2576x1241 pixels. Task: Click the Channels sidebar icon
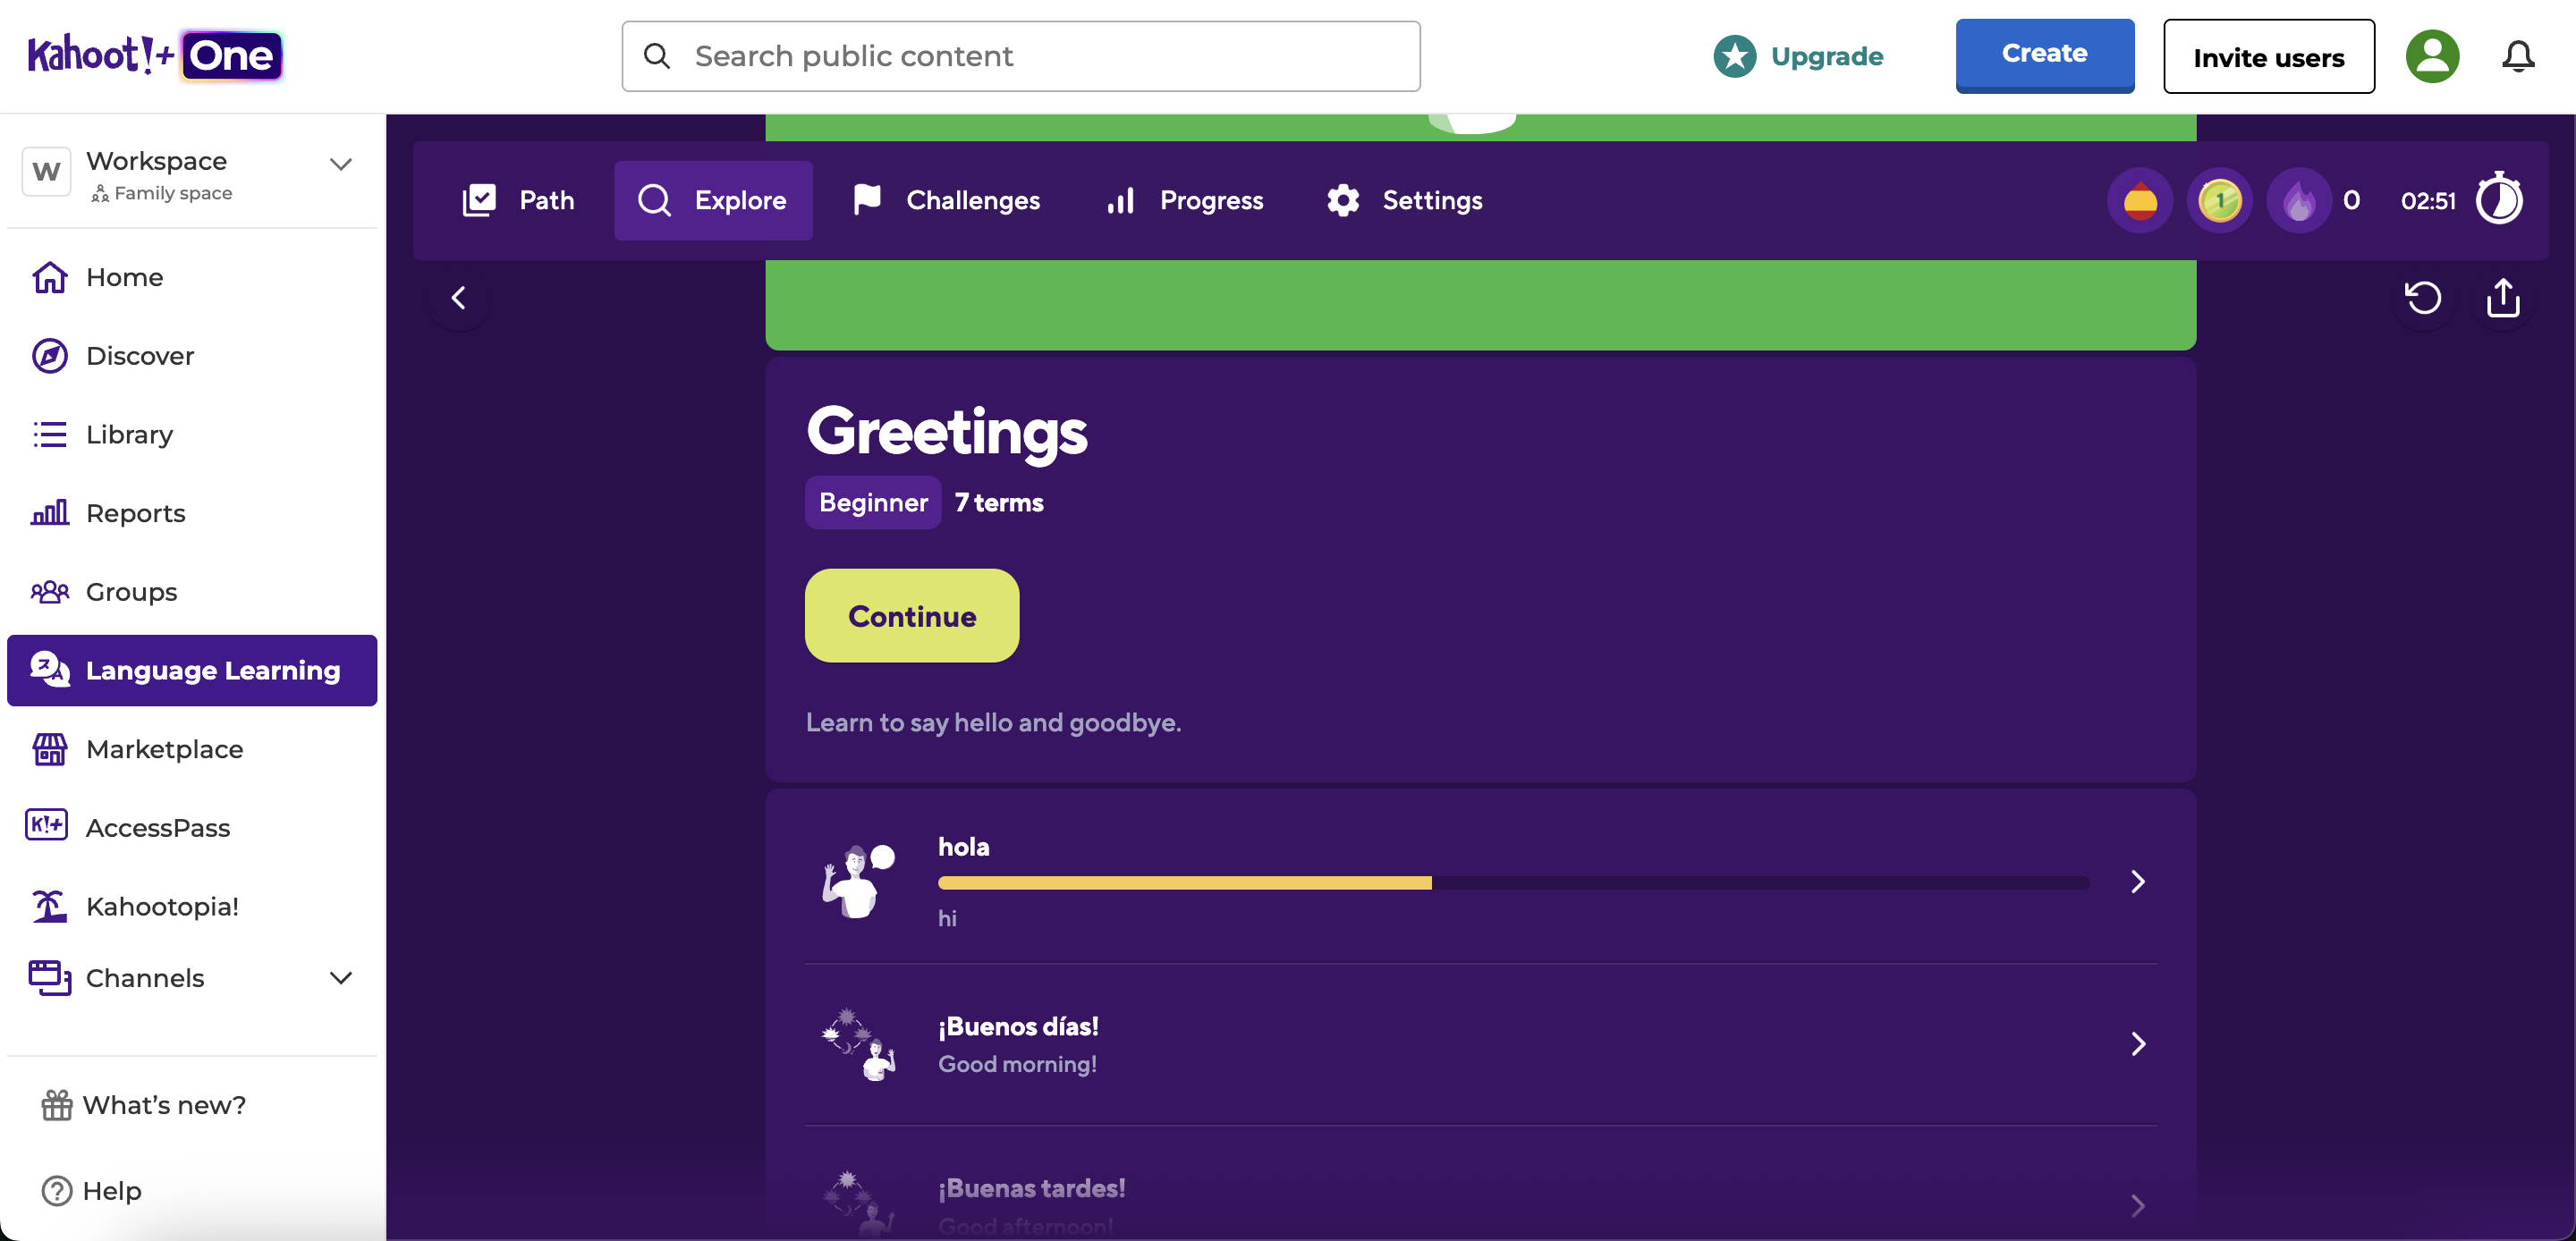click(50, 977)
